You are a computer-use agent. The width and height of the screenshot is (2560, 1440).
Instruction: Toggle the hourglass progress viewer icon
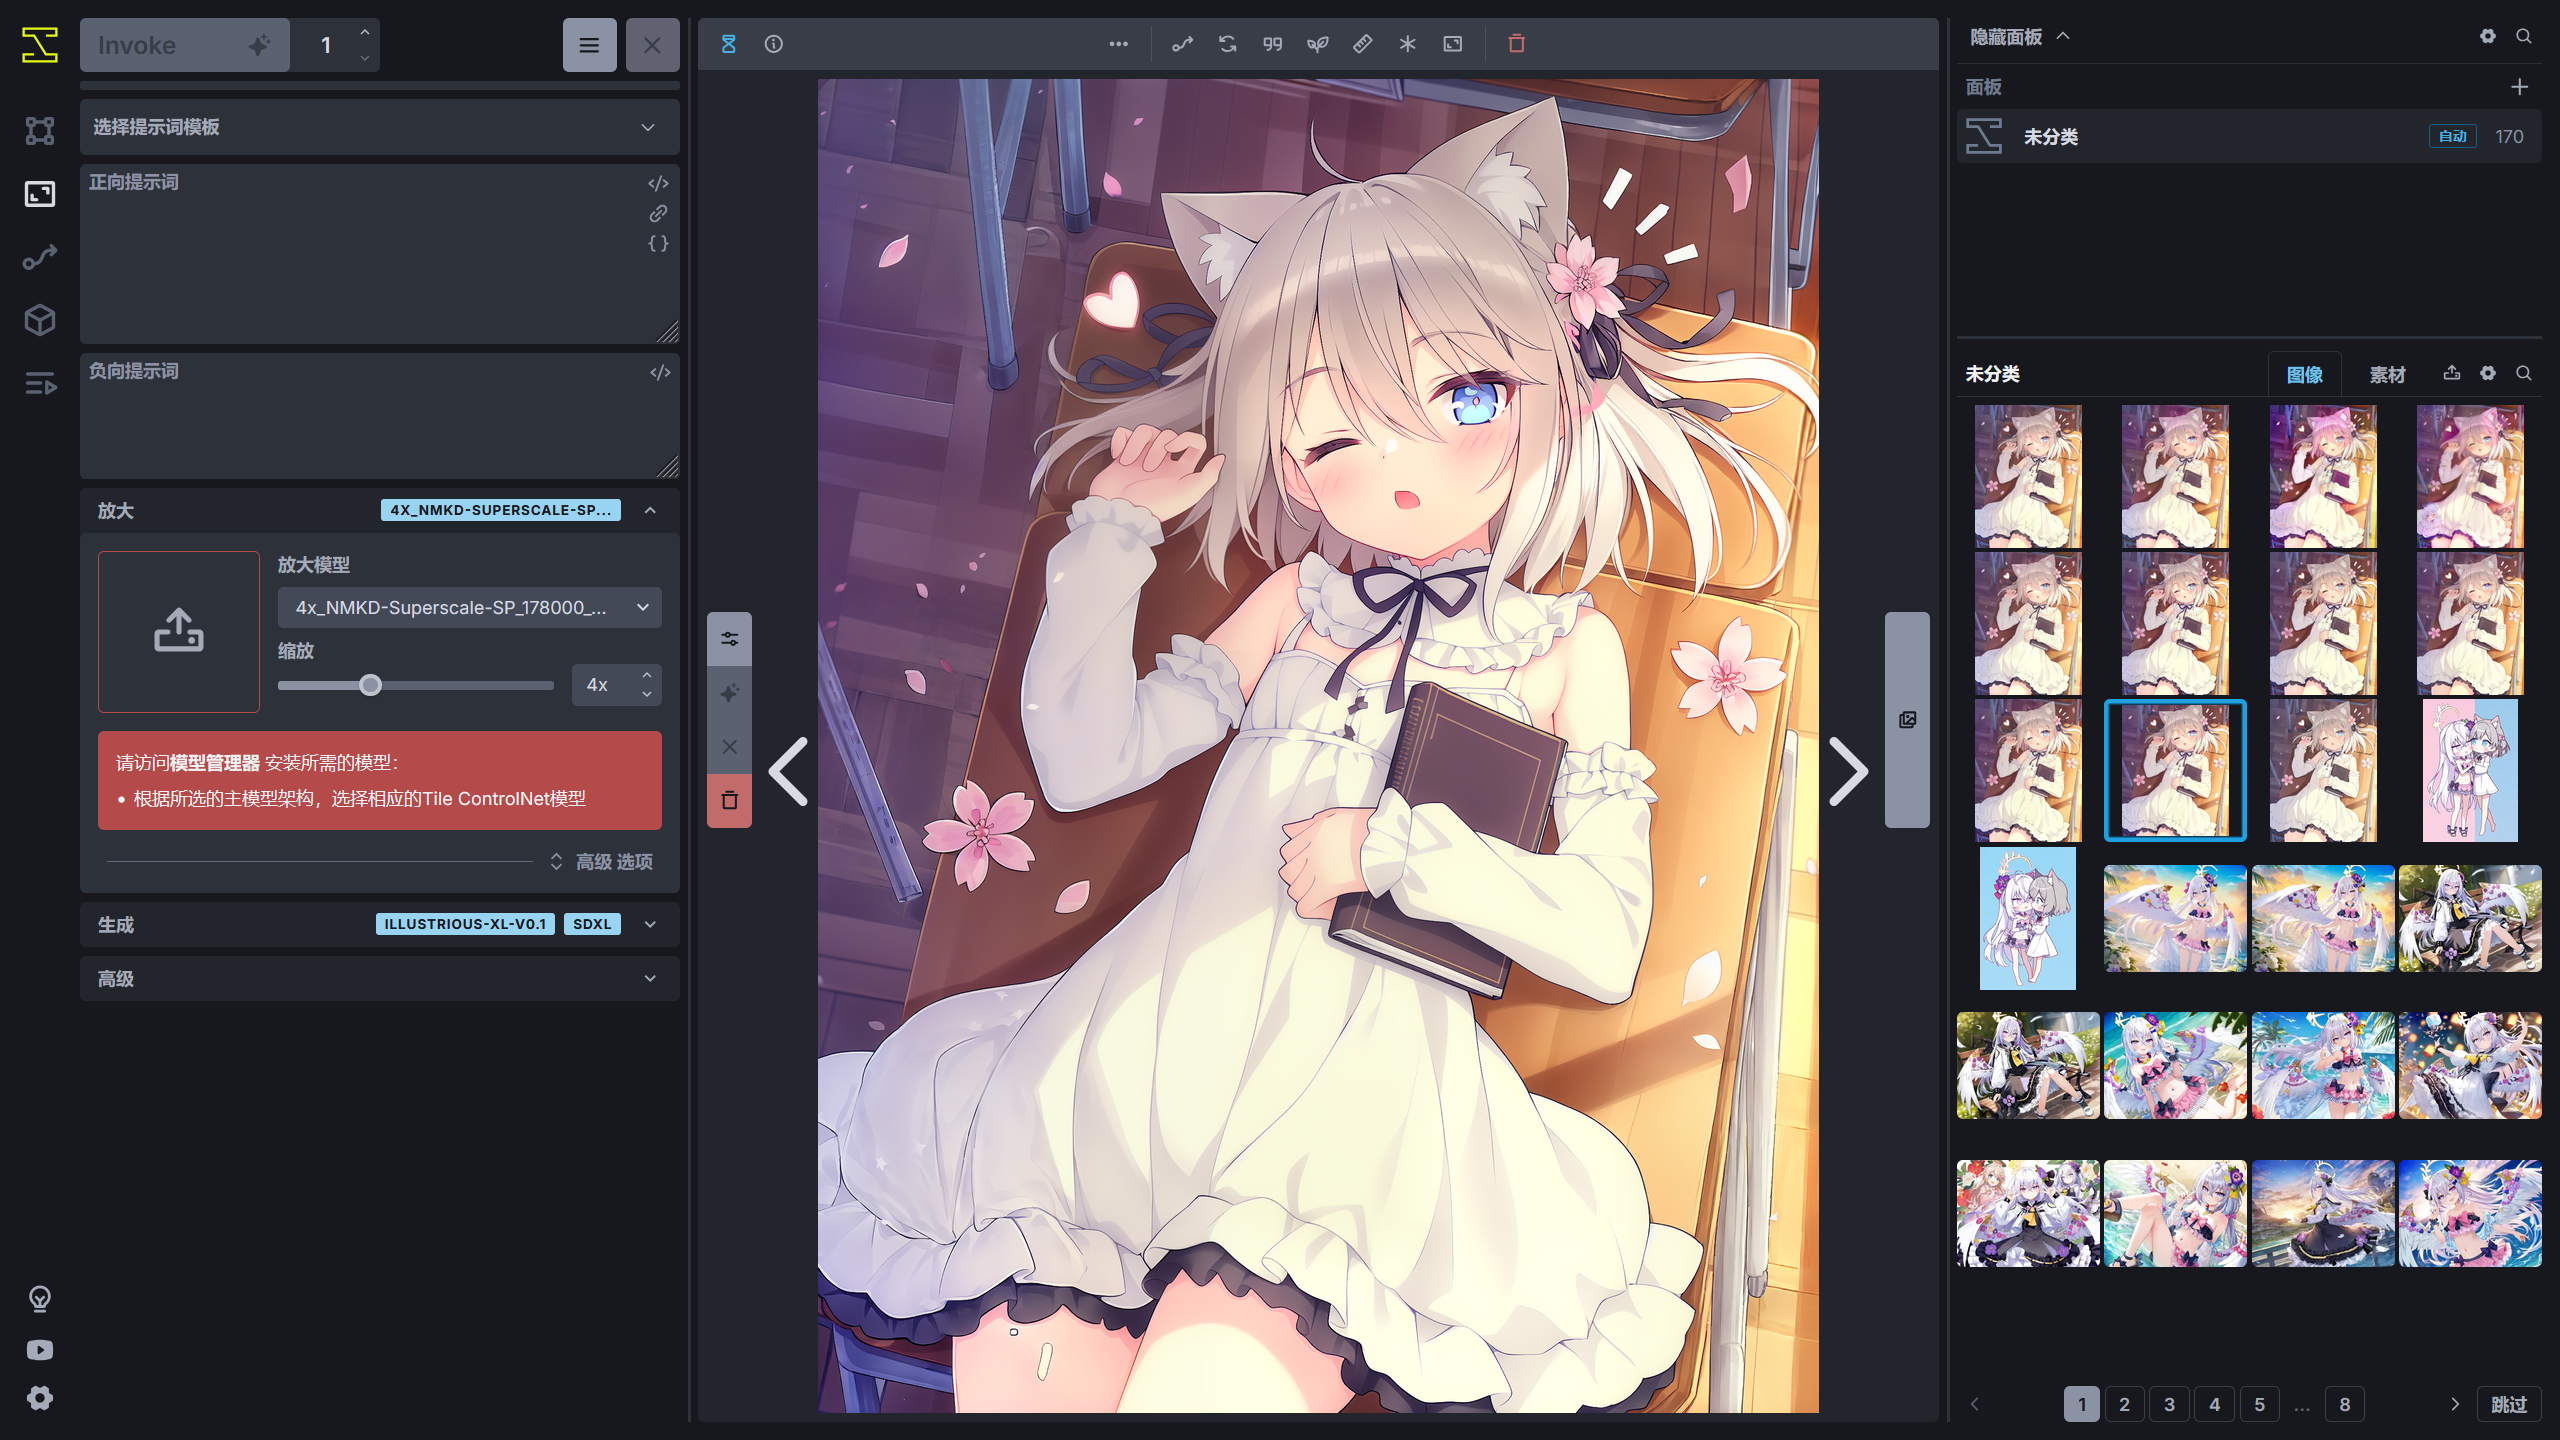(729, 44)
